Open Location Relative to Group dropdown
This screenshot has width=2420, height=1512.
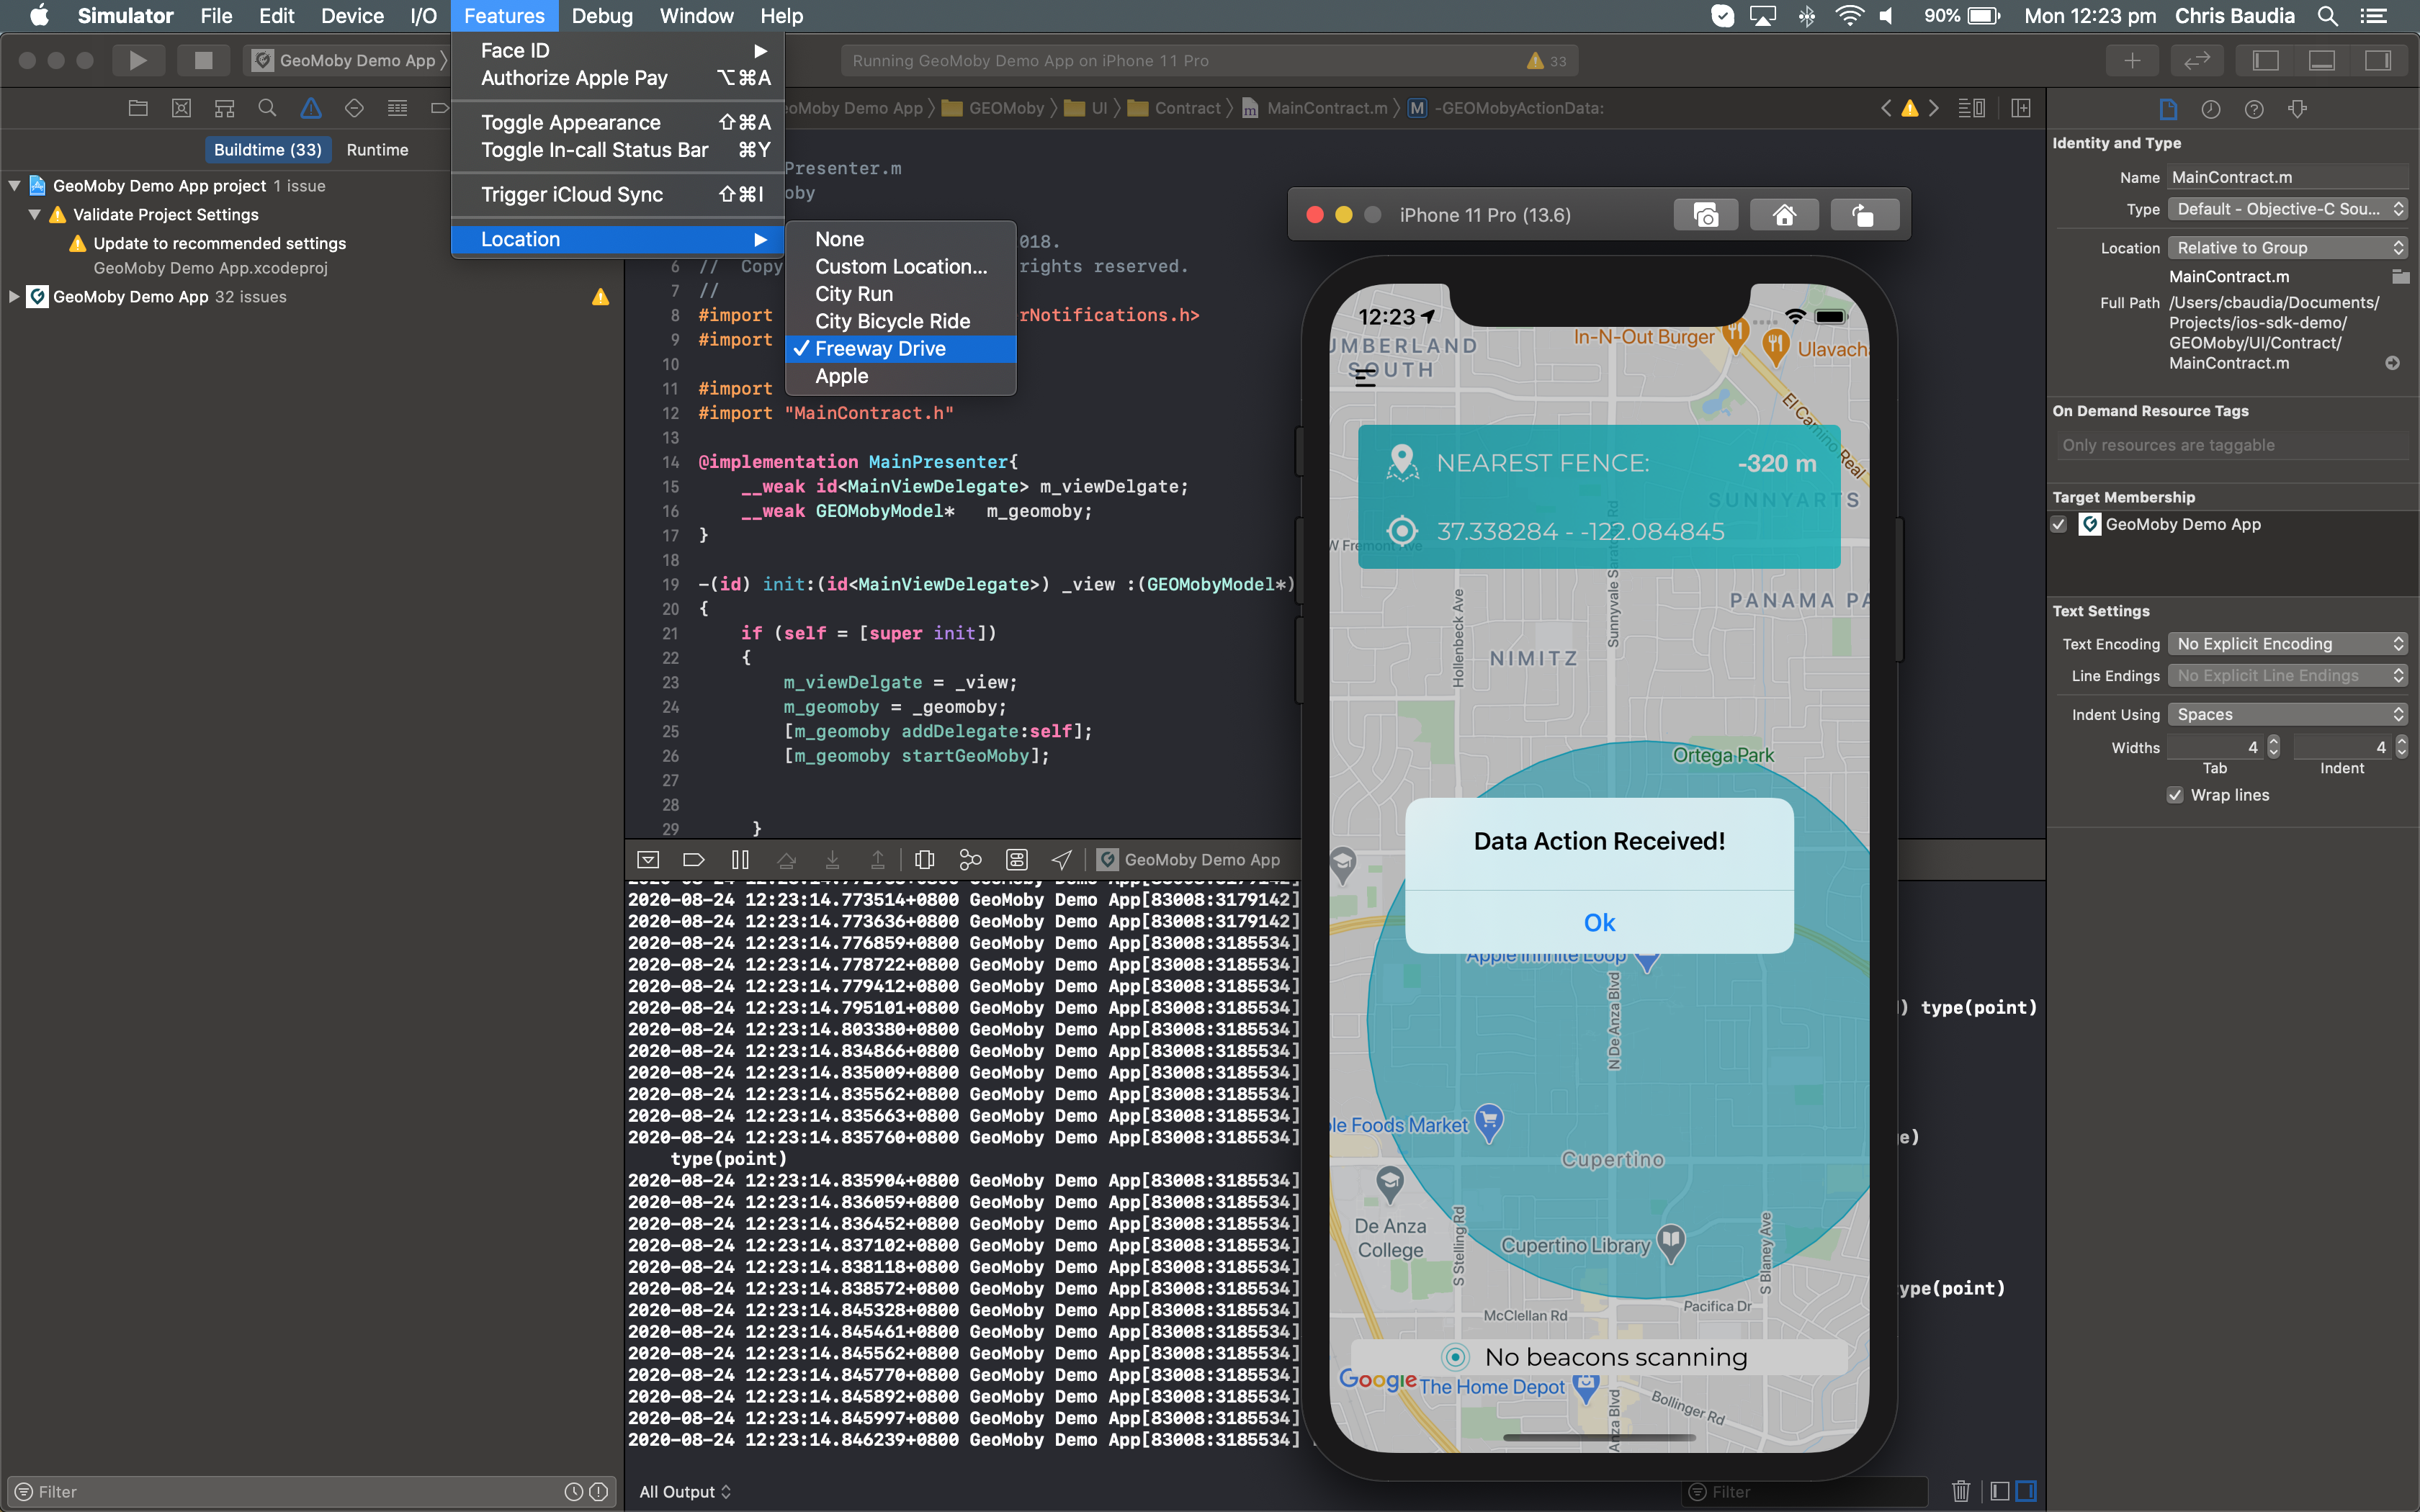[x=2288, y=247]
